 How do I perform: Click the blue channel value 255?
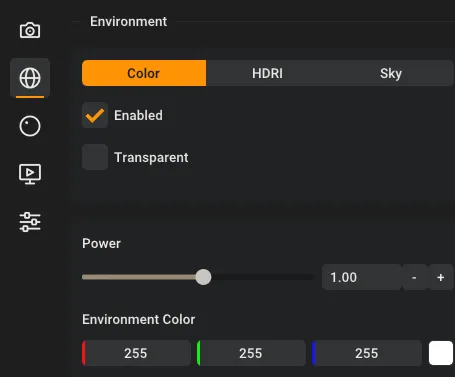[x=367, y=353]
